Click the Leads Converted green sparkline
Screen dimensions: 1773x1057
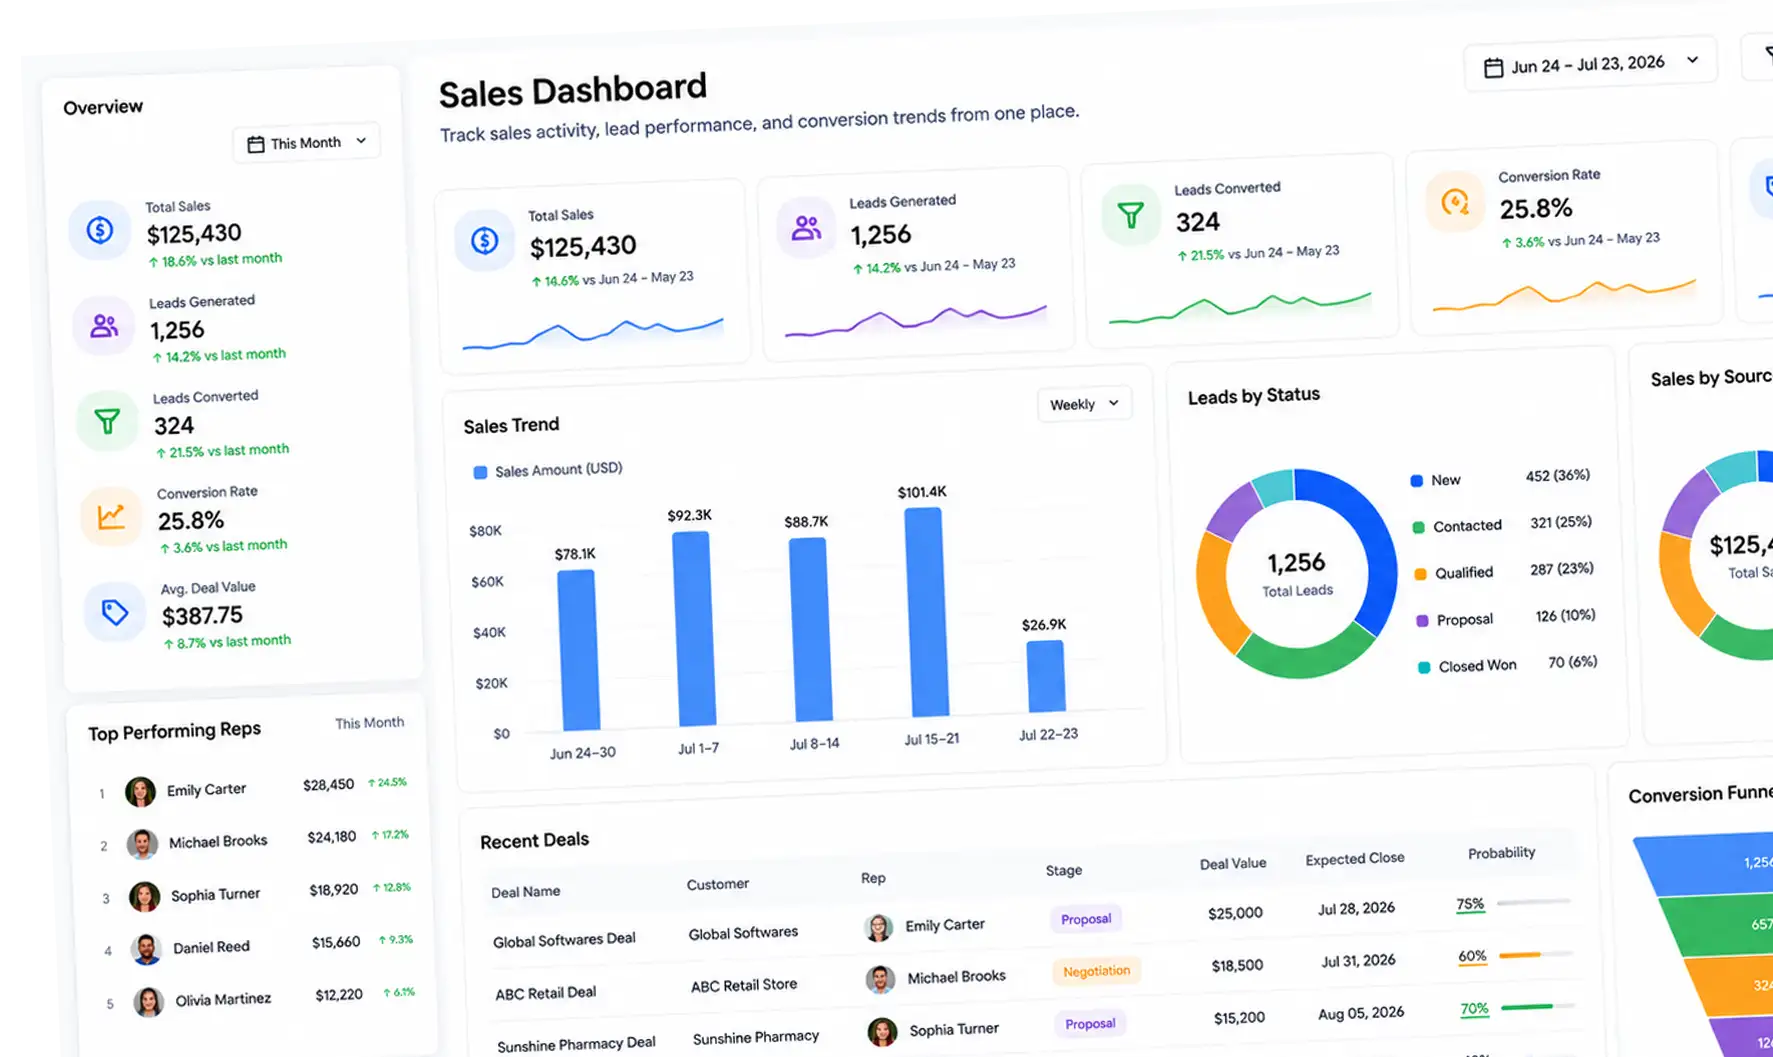coord(1240,307)
